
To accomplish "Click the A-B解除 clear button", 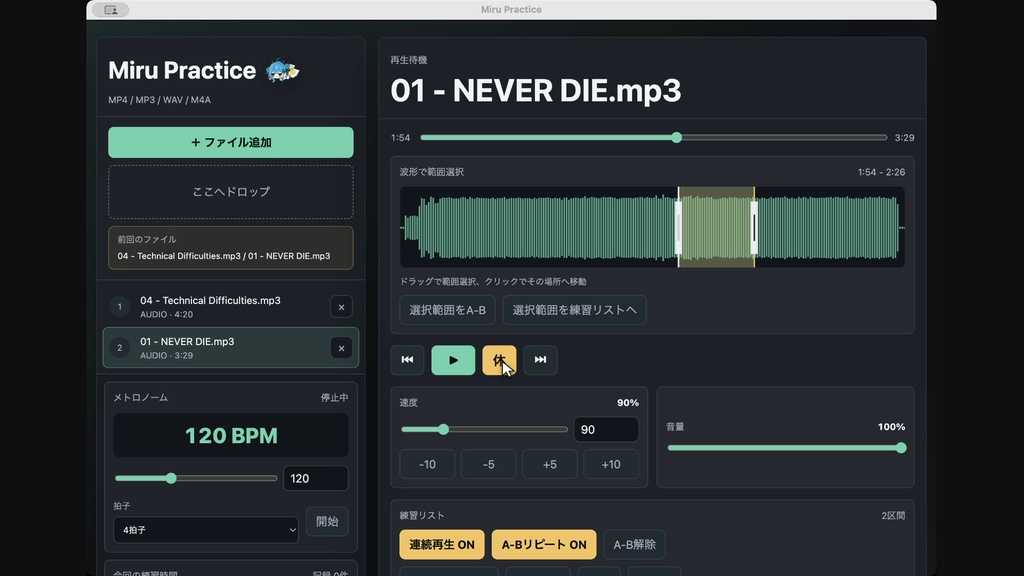I will click(x=634, y=545).
